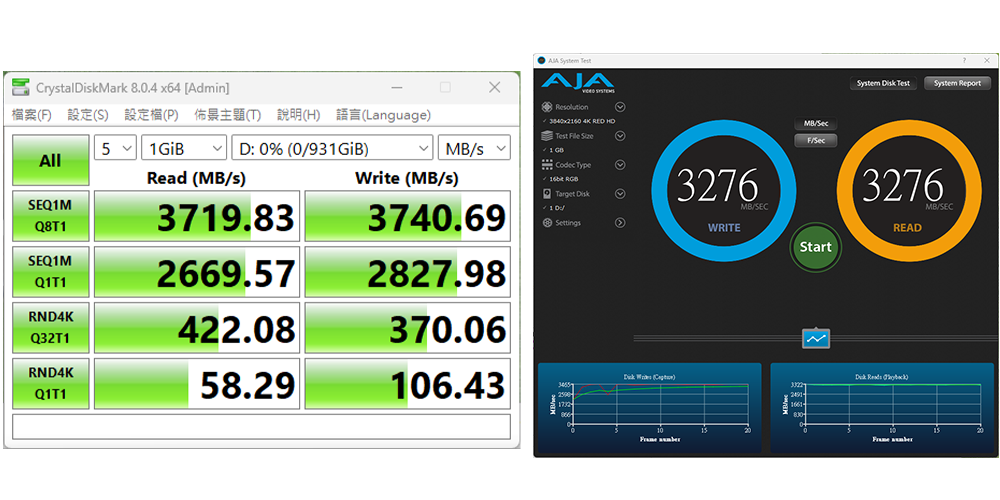The width and height of the screenshot is (1000, 500).
Task: Click the Test File Size stack icon
Action: click(x=546, y=136)
